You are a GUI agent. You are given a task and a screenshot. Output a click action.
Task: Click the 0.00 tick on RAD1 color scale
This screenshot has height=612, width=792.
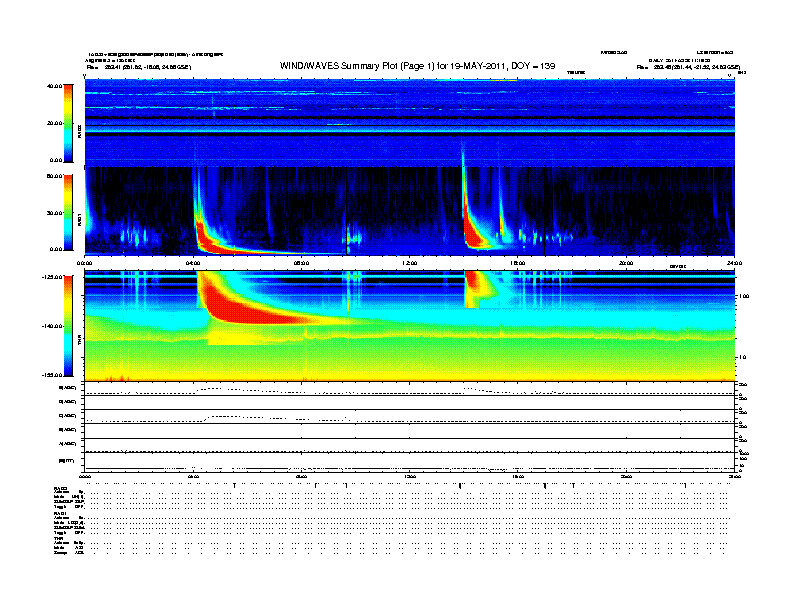(x=56, y=249)
